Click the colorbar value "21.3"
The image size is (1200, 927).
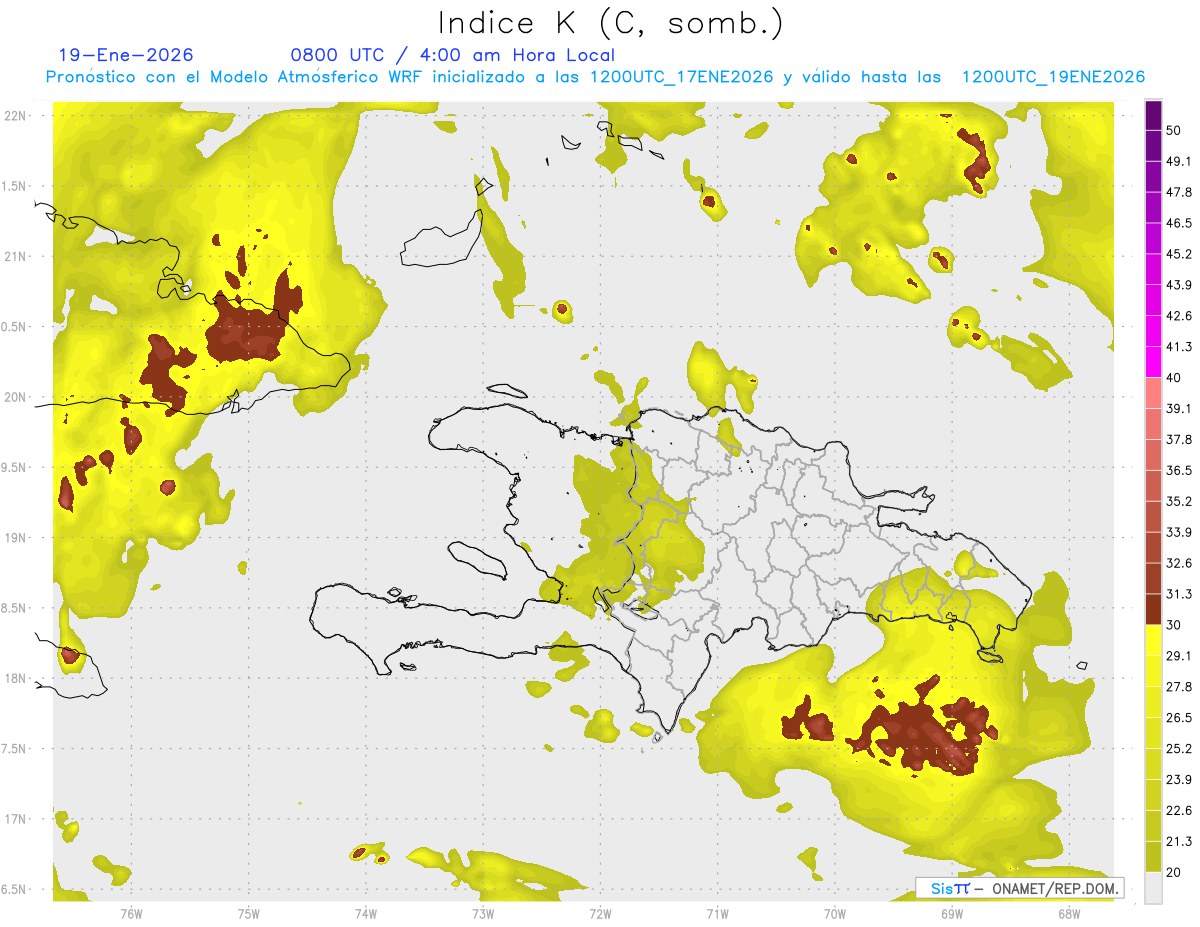[x=1180, y=842]
